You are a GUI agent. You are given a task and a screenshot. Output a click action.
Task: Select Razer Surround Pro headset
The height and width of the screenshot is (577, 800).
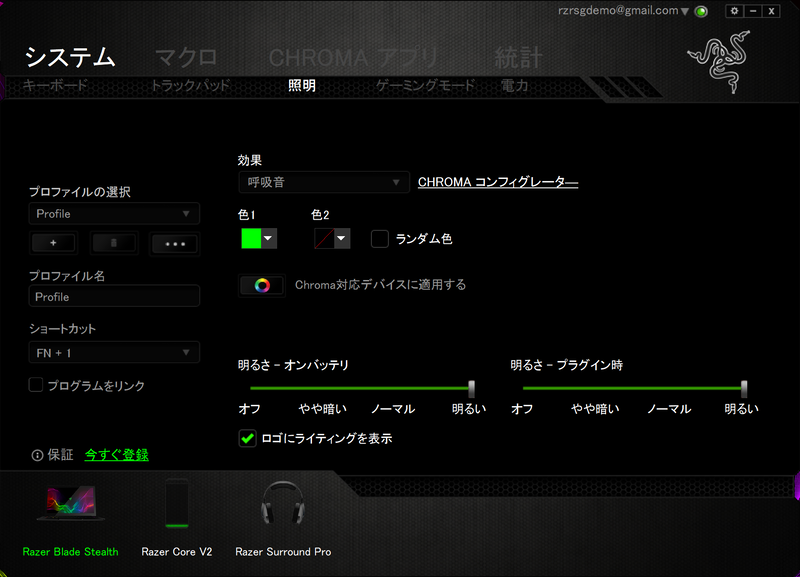283,519
